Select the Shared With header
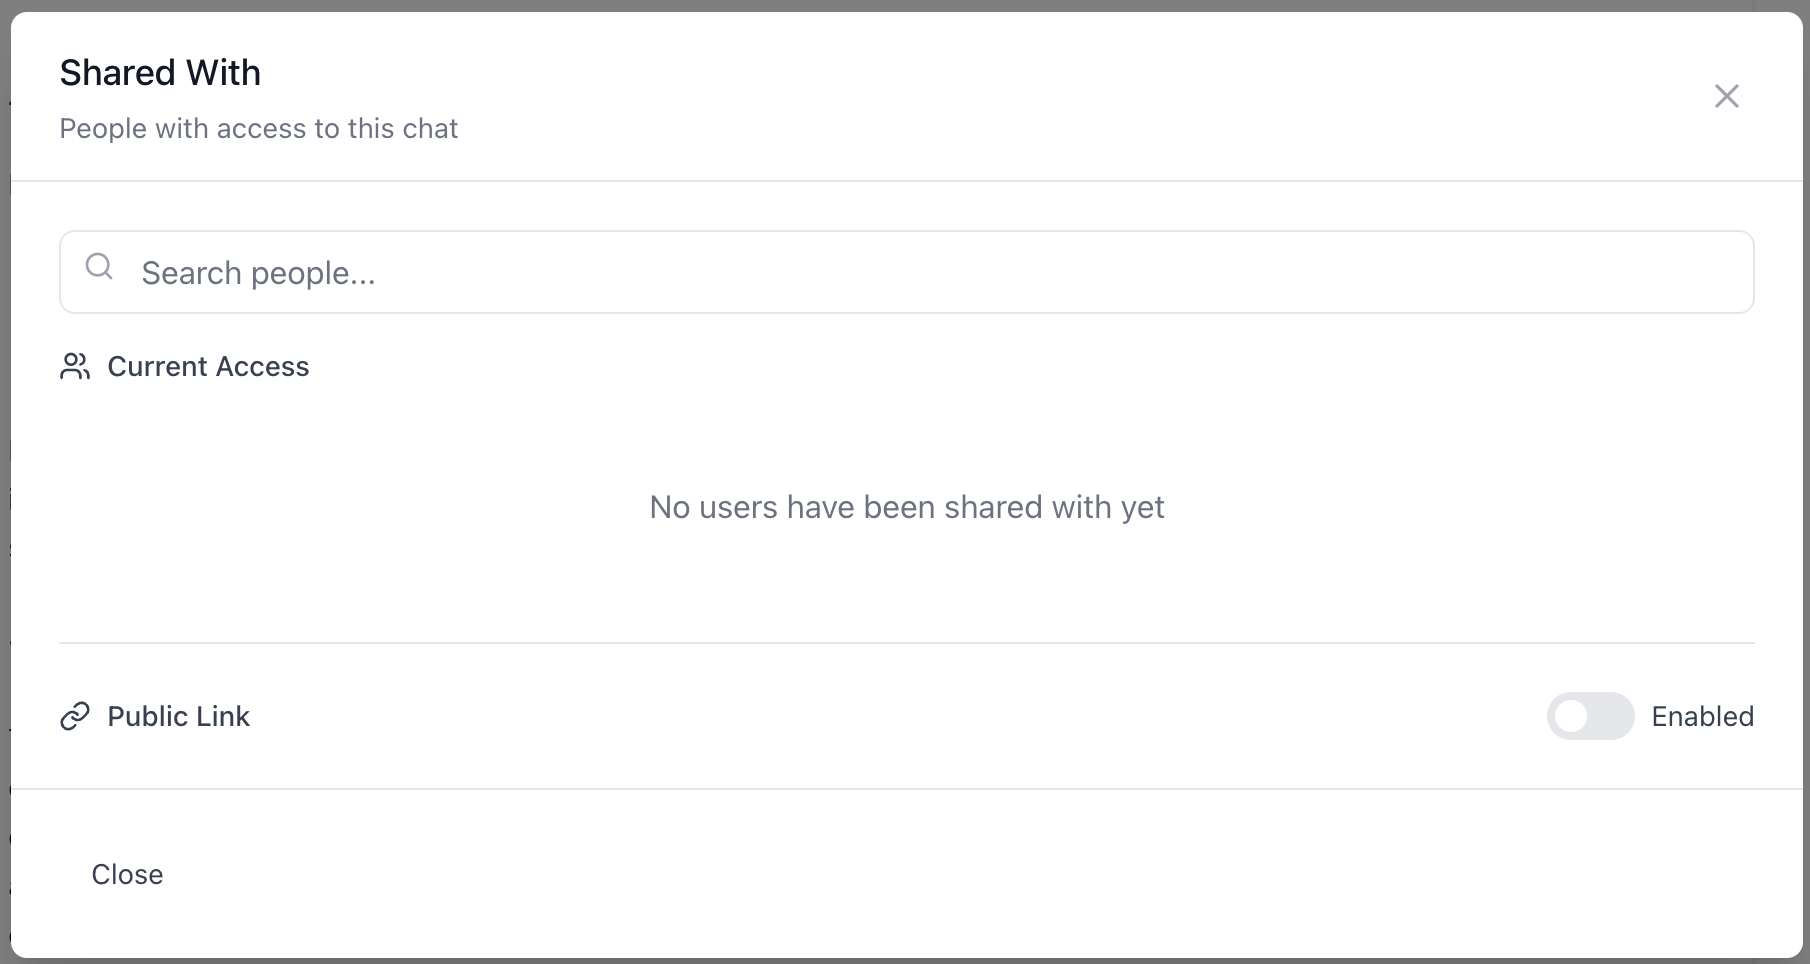The image size is (1810, 964). tap(160, 71)
